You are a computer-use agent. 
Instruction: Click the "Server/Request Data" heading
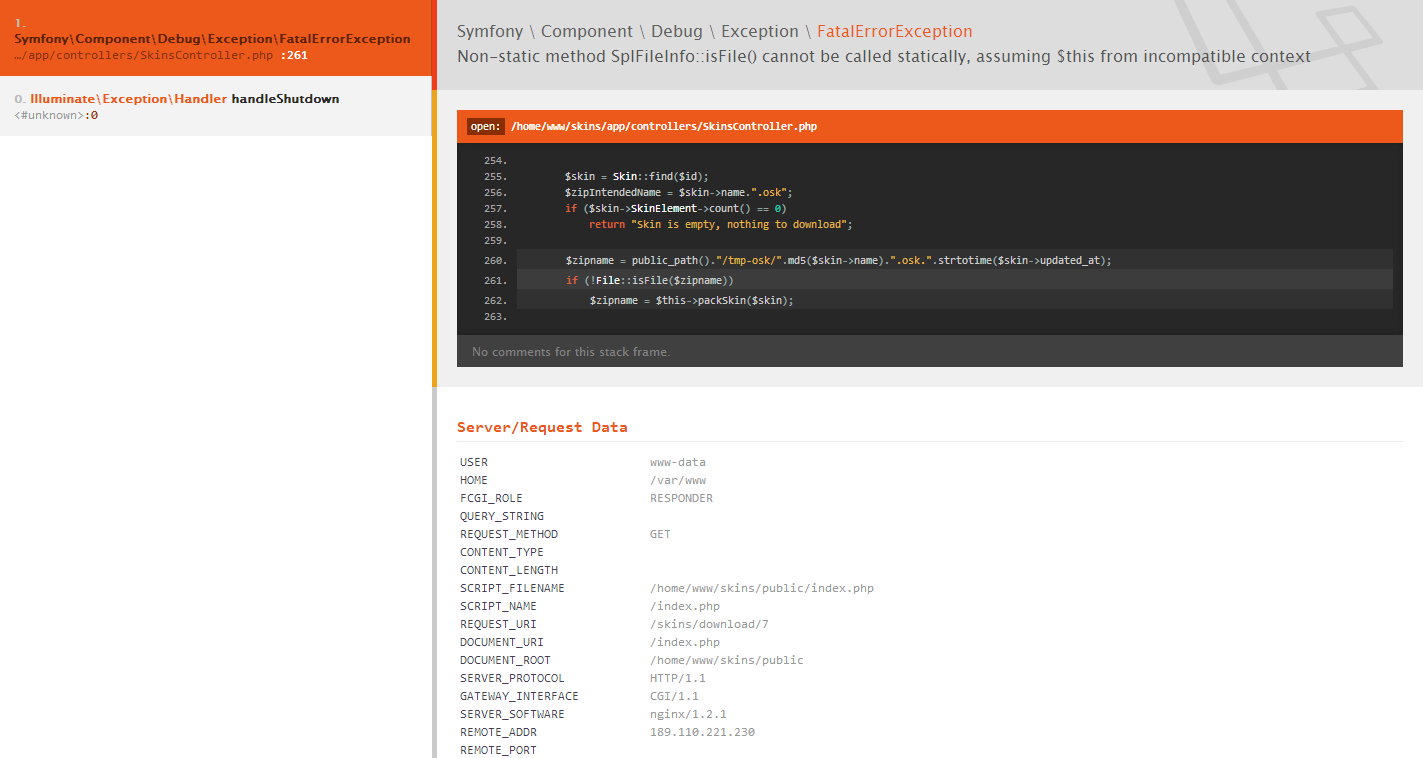click(x=542, y=427)
